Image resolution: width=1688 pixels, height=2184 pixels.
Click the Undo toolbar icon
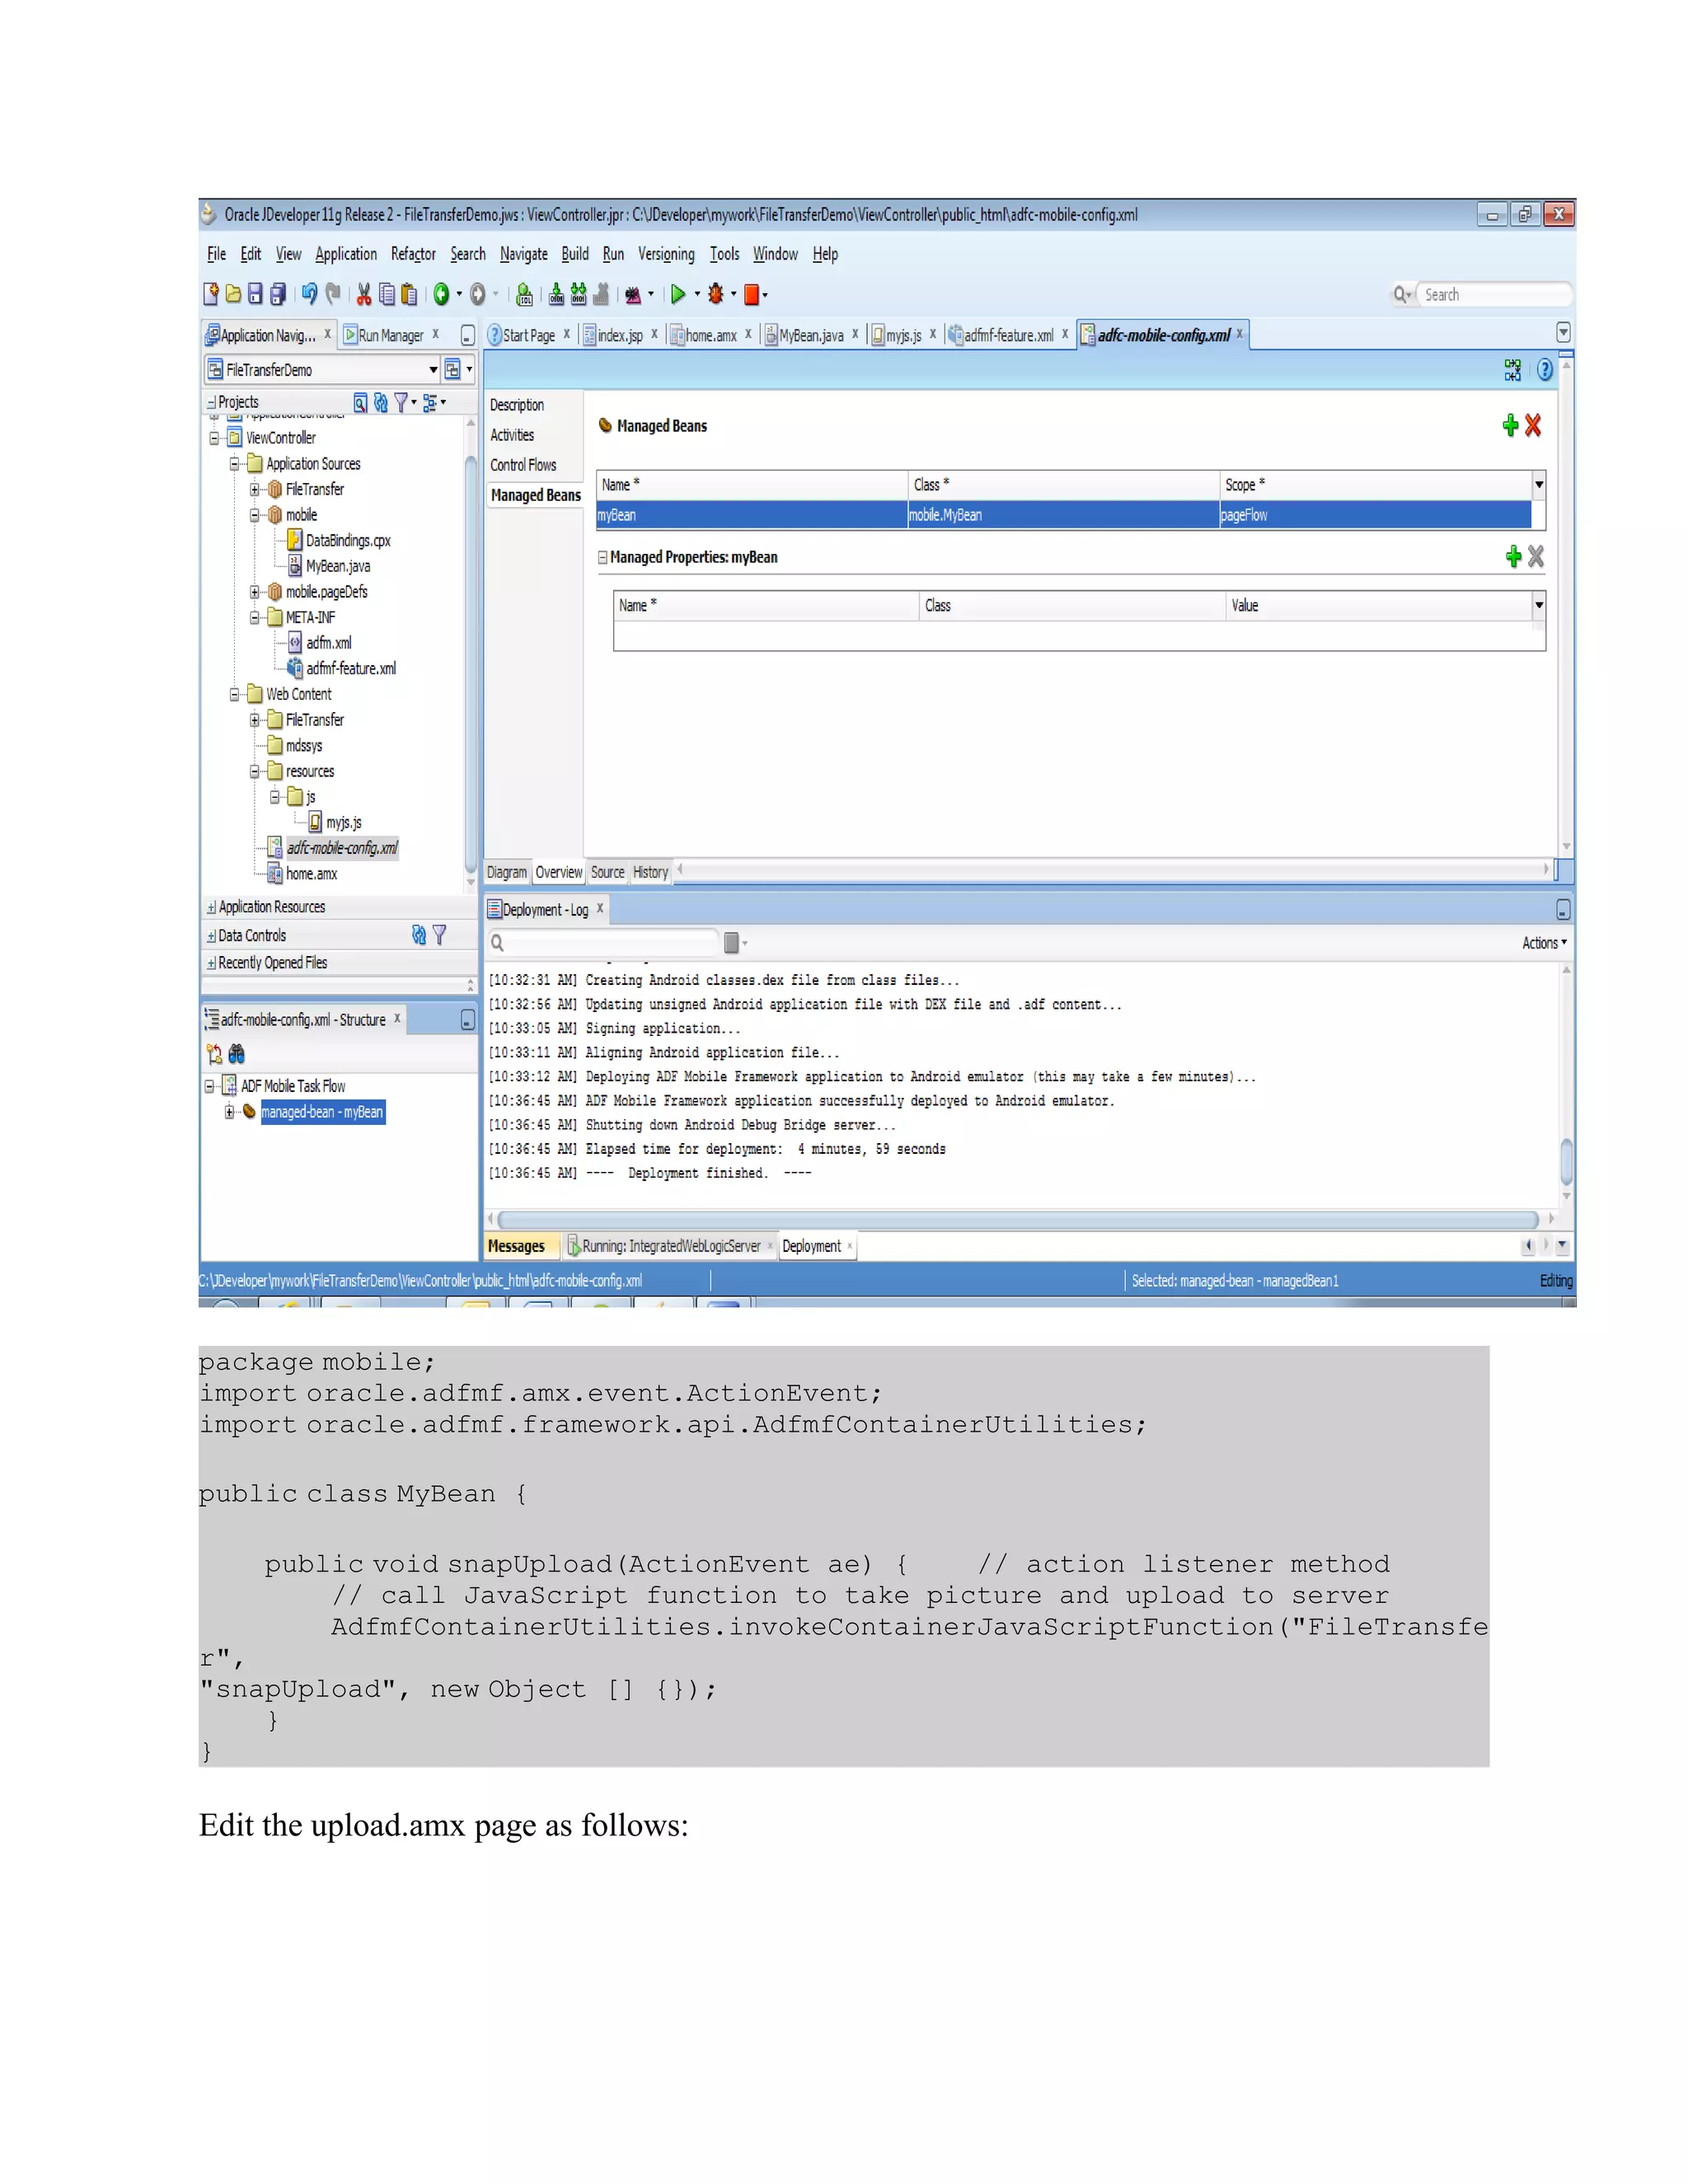click(x=309, y=294)
